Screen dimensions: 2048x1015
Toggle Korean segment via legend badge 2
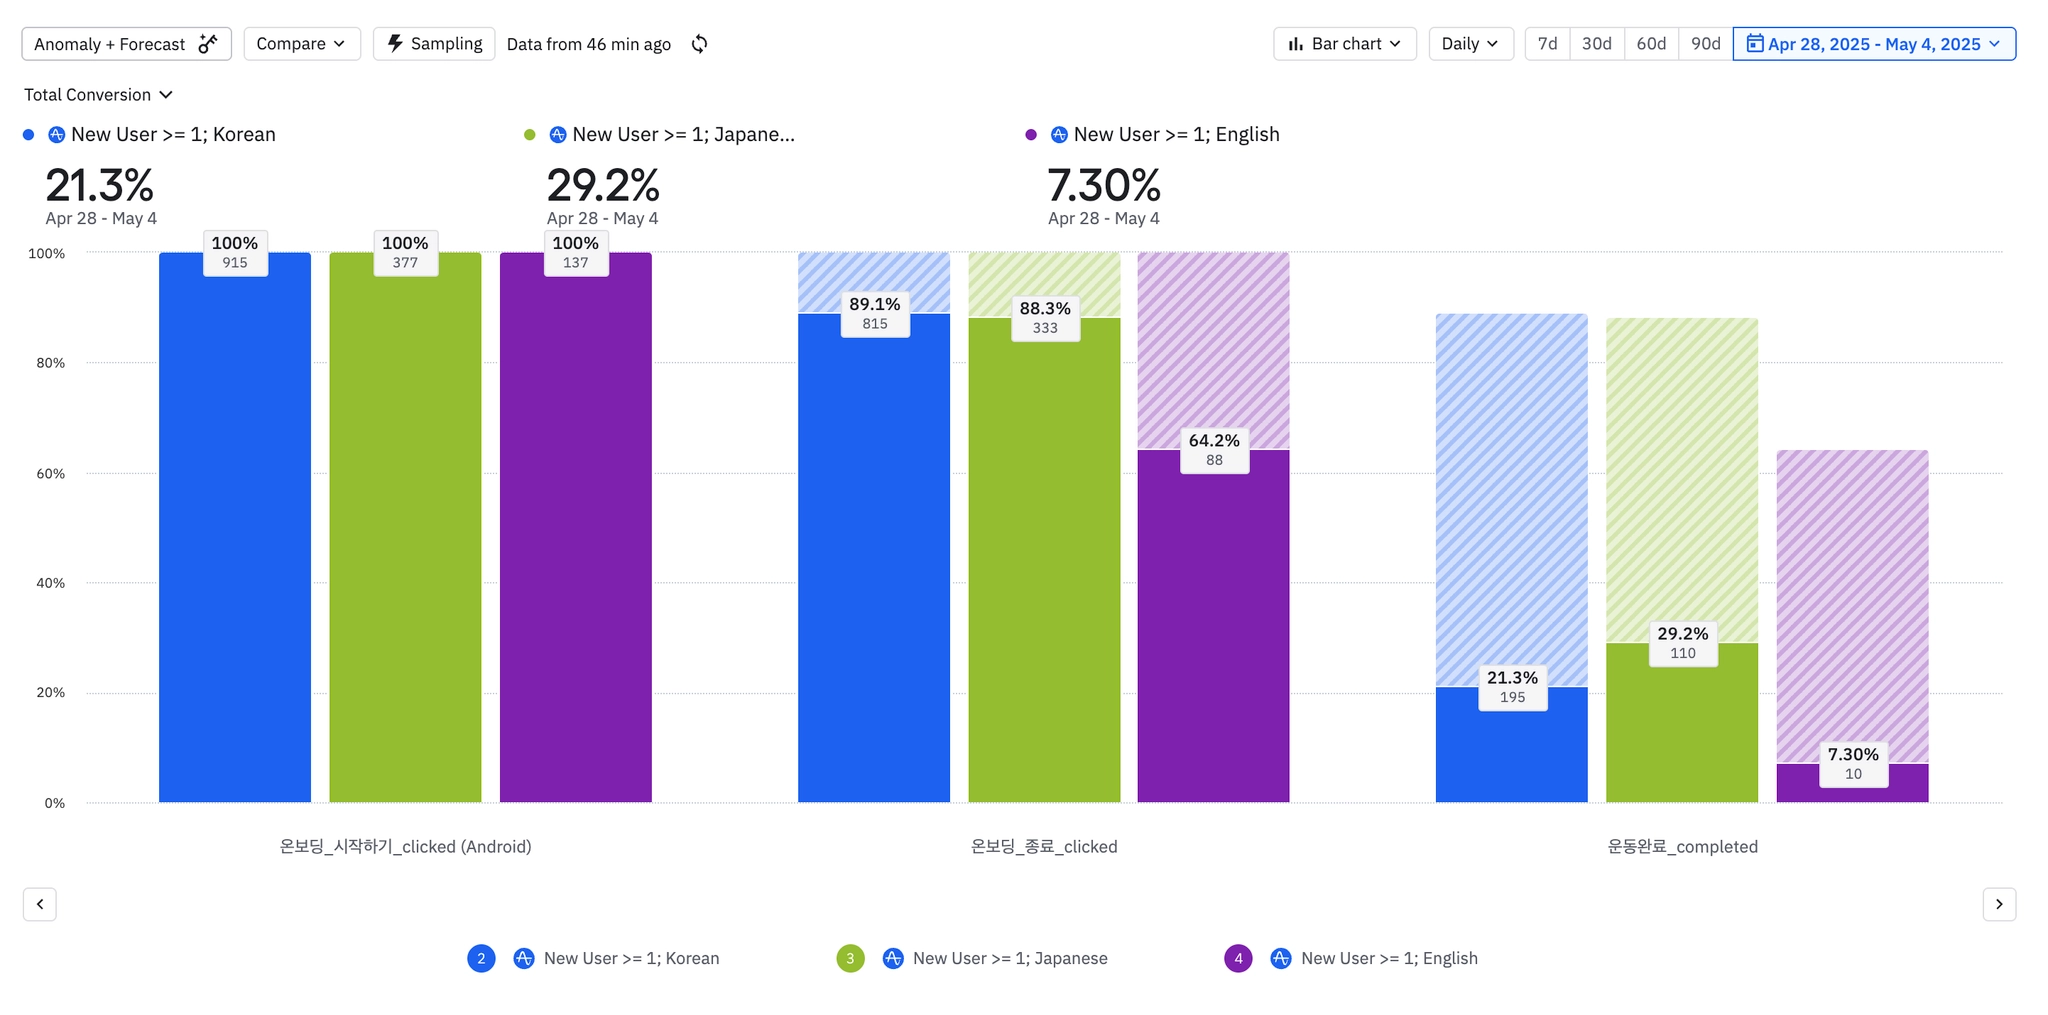tap(481, 958)
